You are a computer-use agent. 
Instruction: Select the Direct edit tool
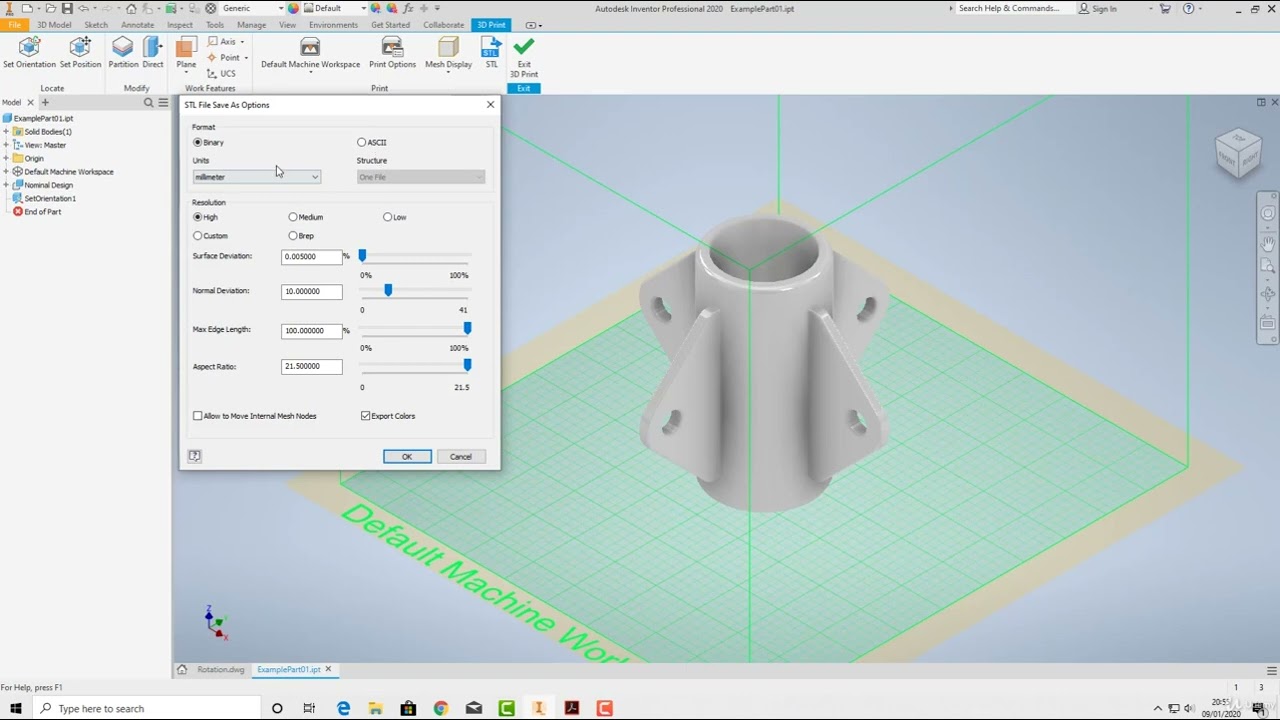(152, 53)
